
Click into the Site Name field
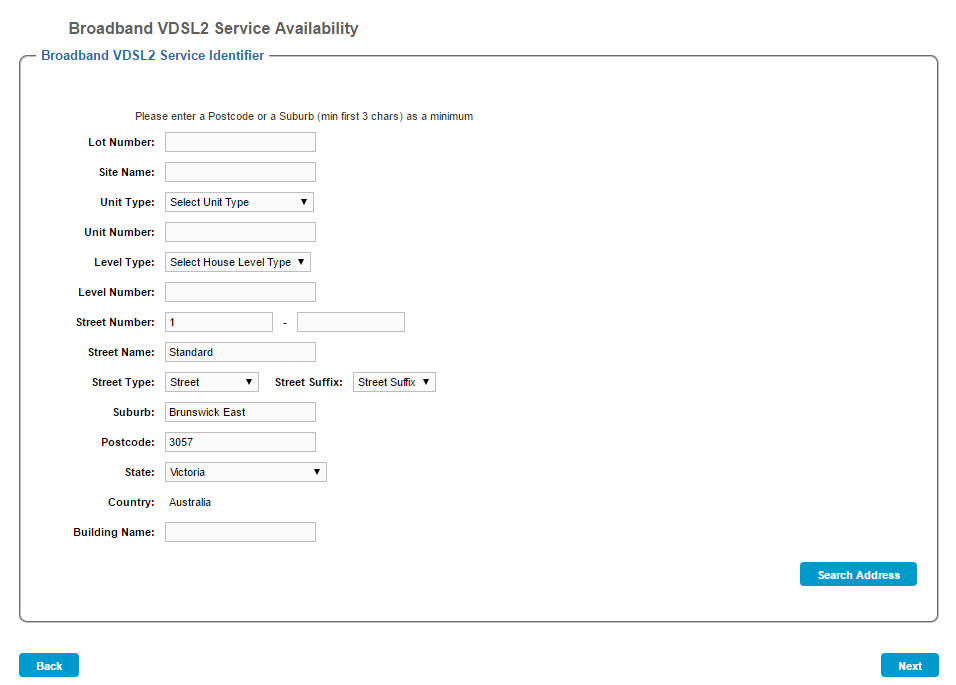[x=240, y=172]
